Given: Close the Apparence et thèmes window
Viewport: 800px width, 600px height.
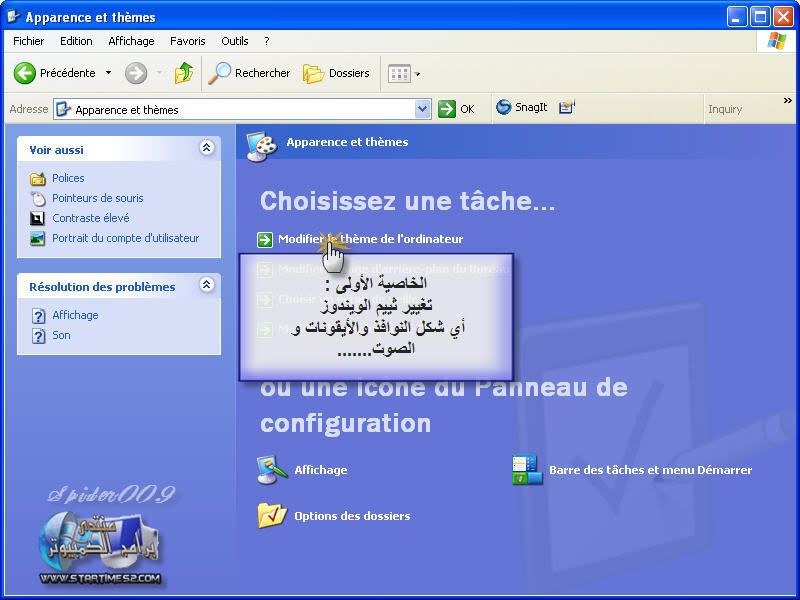Looking at the screenshot, I should [783, 17].
